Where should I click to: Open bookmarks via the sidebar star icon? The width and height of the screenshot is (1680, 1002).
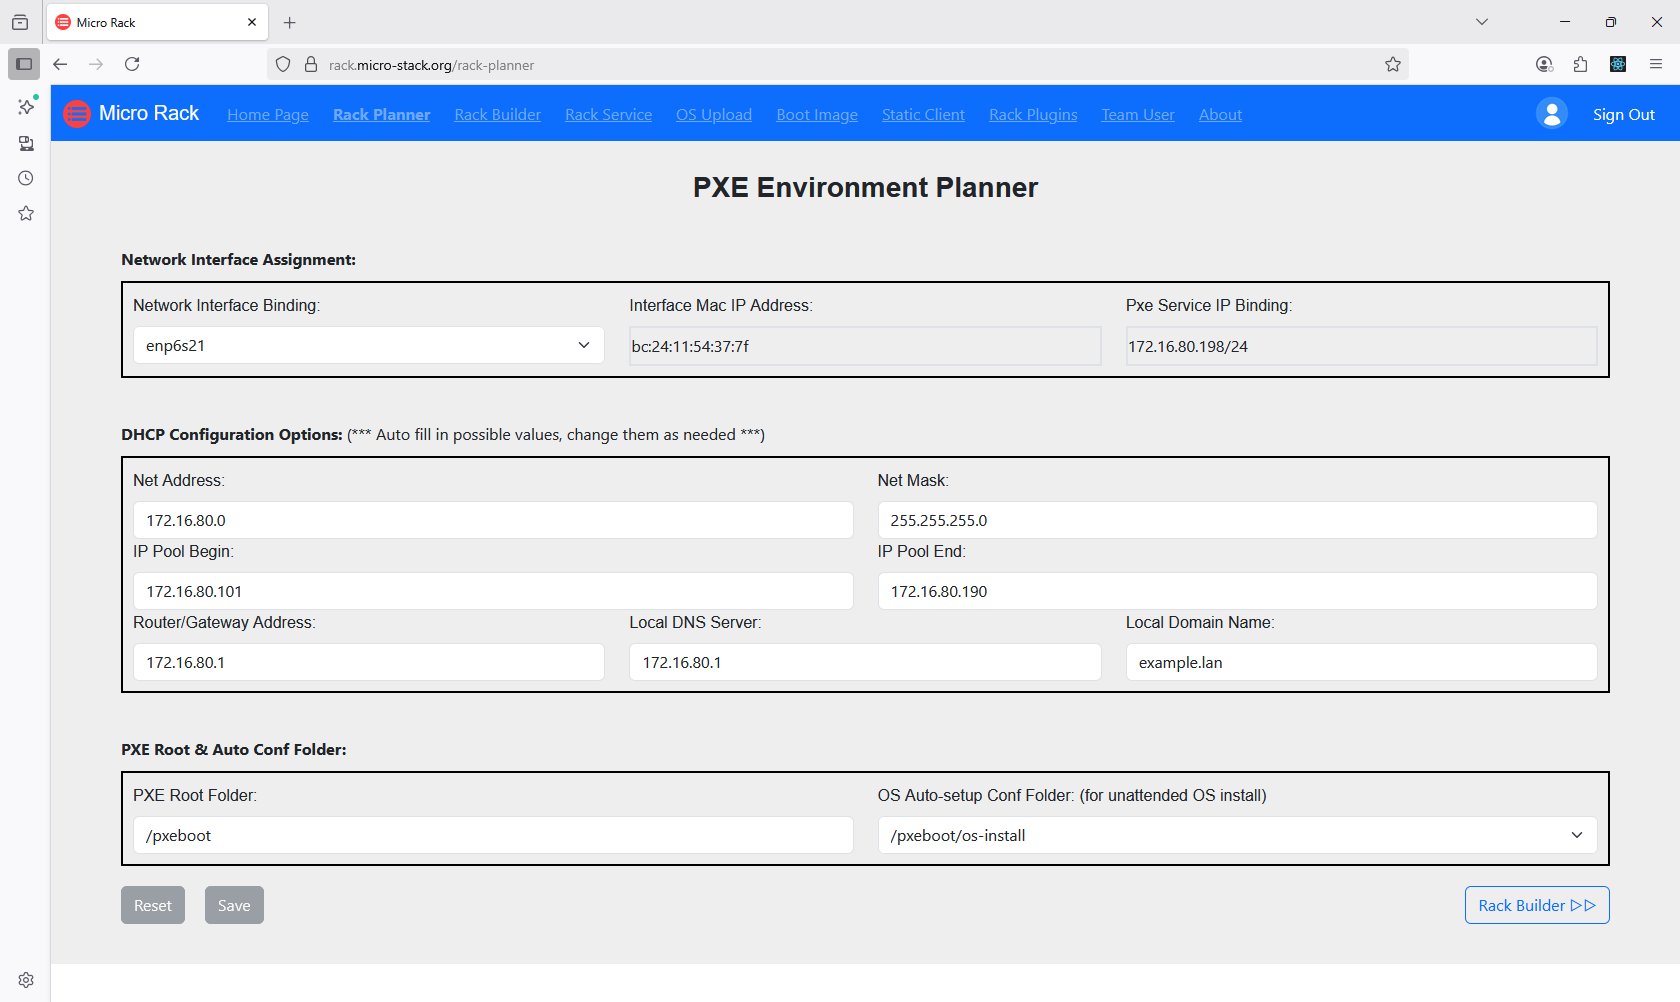[x=26, y=212]
